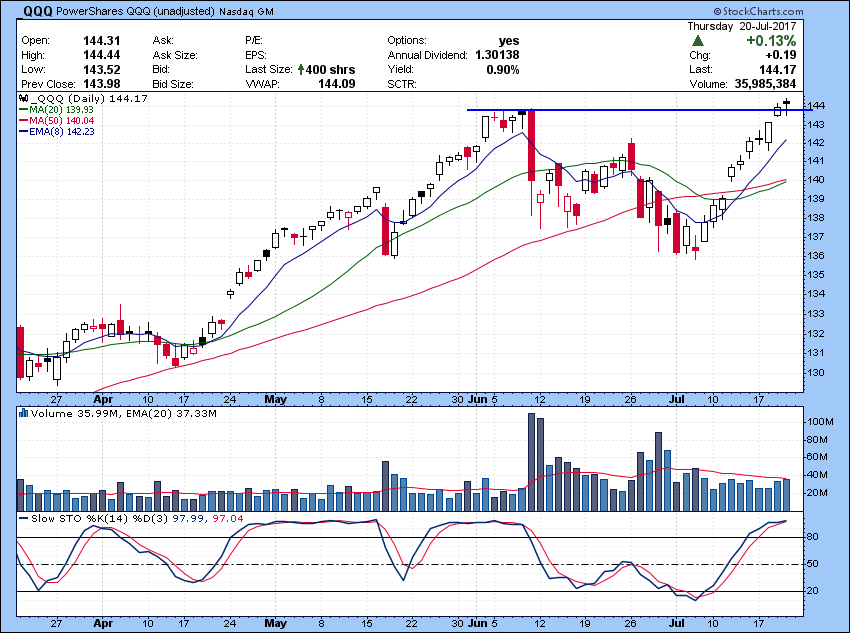Click the green up-triangle change indicator
This screenshot has width=850, height=633.
pyautogui.click(x=698, y=41)
